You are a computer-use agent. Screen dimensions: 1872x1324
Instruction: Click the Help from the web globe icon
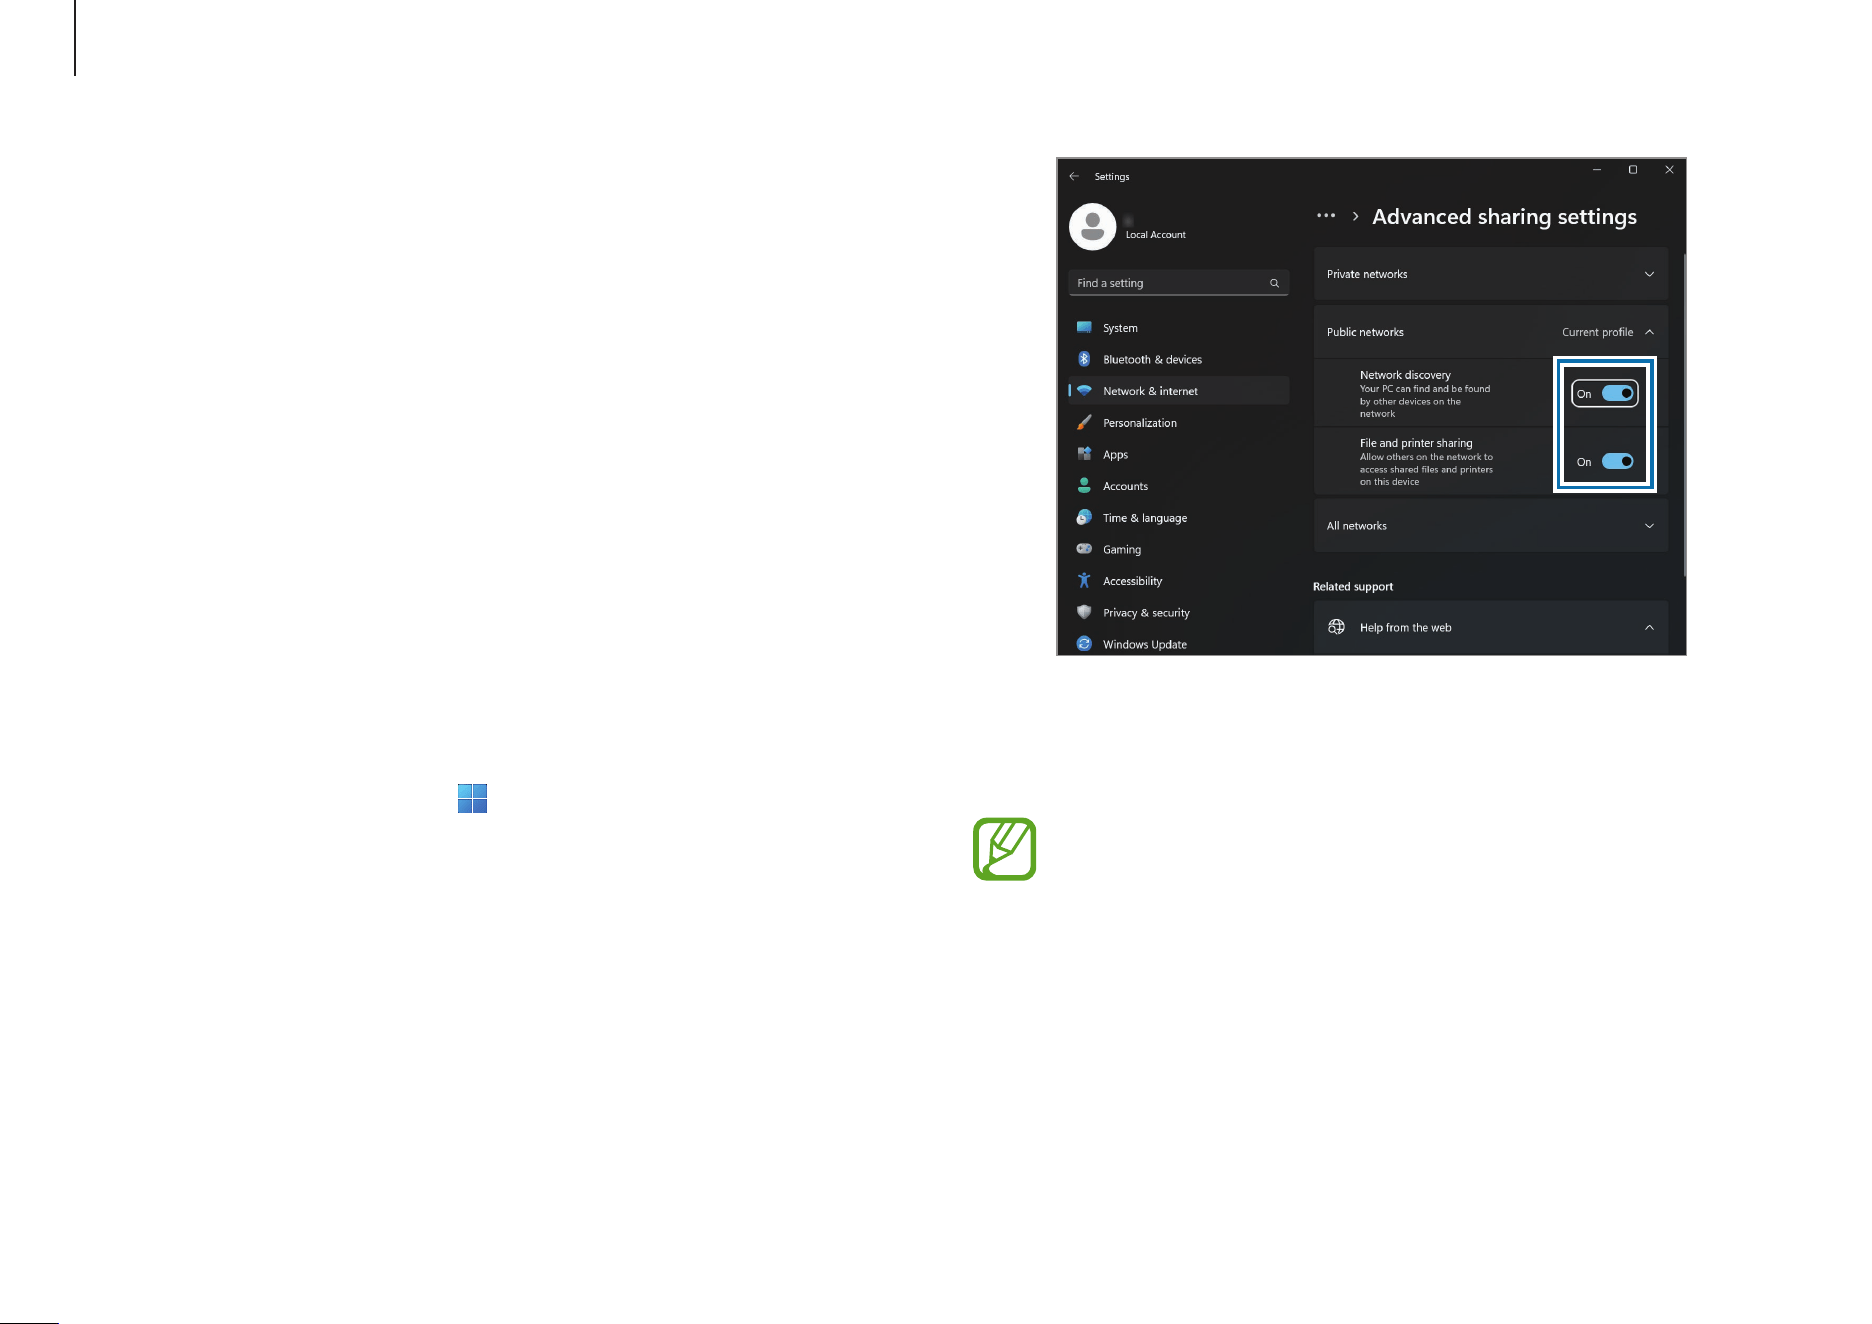1336,627
